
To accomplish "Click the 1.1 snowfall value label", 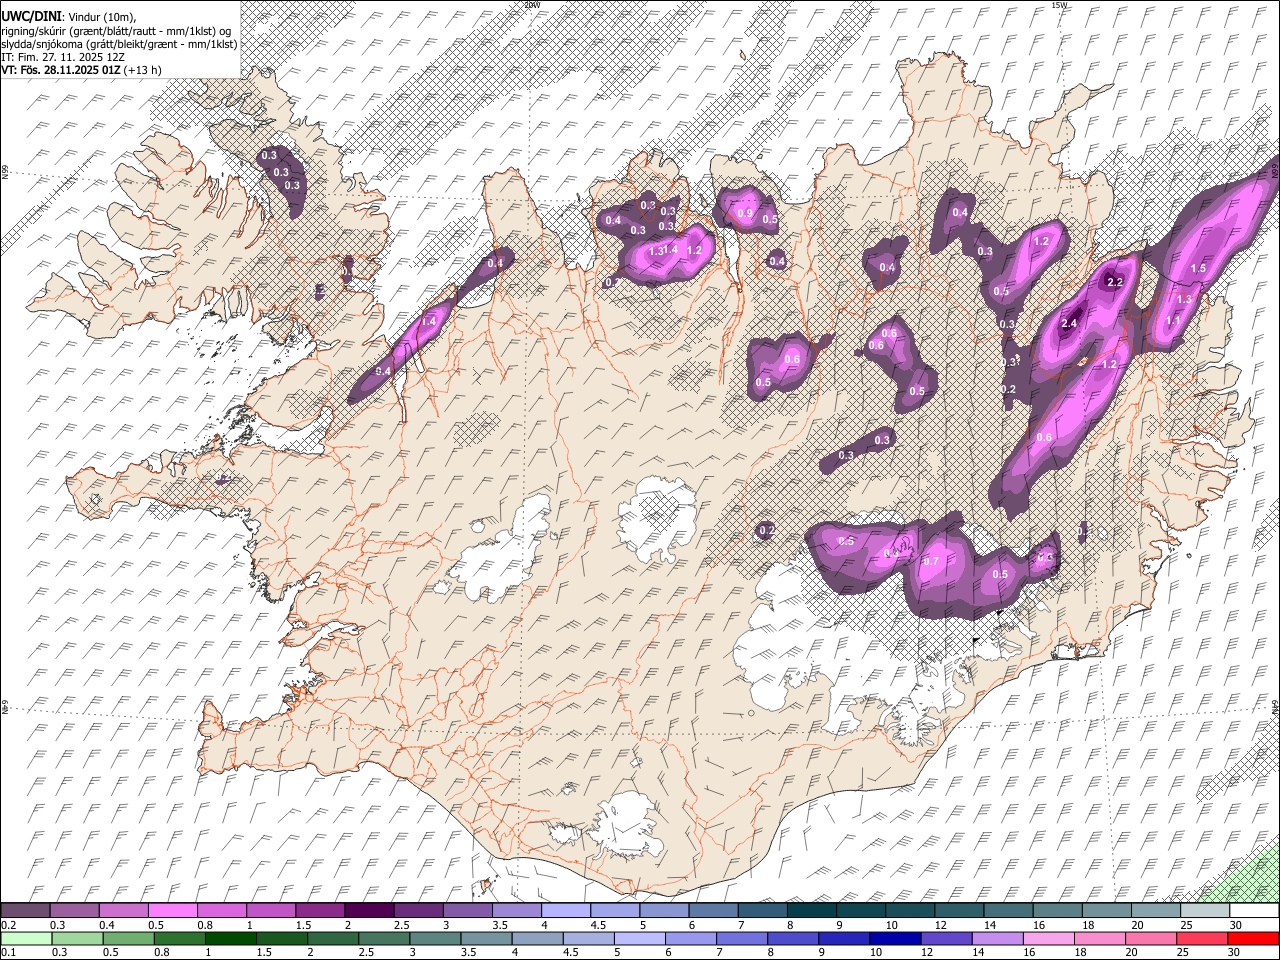I will coord(1174,319).
